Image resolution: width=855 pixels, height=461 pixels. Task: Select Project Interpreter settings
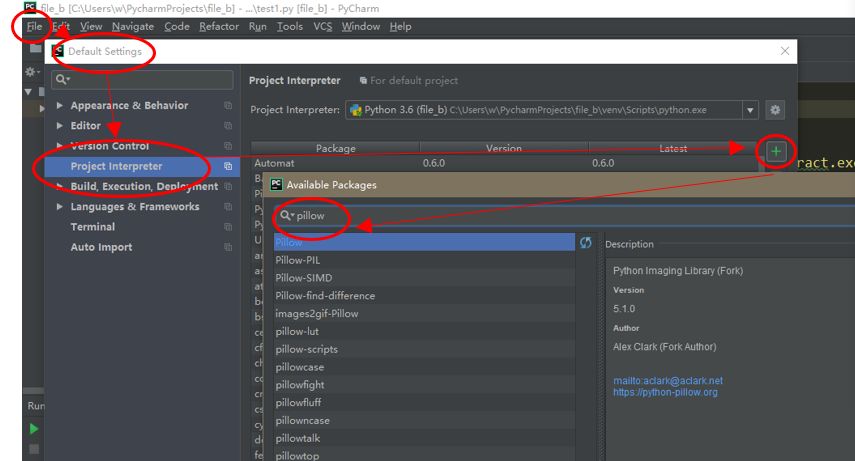point(116,166)
